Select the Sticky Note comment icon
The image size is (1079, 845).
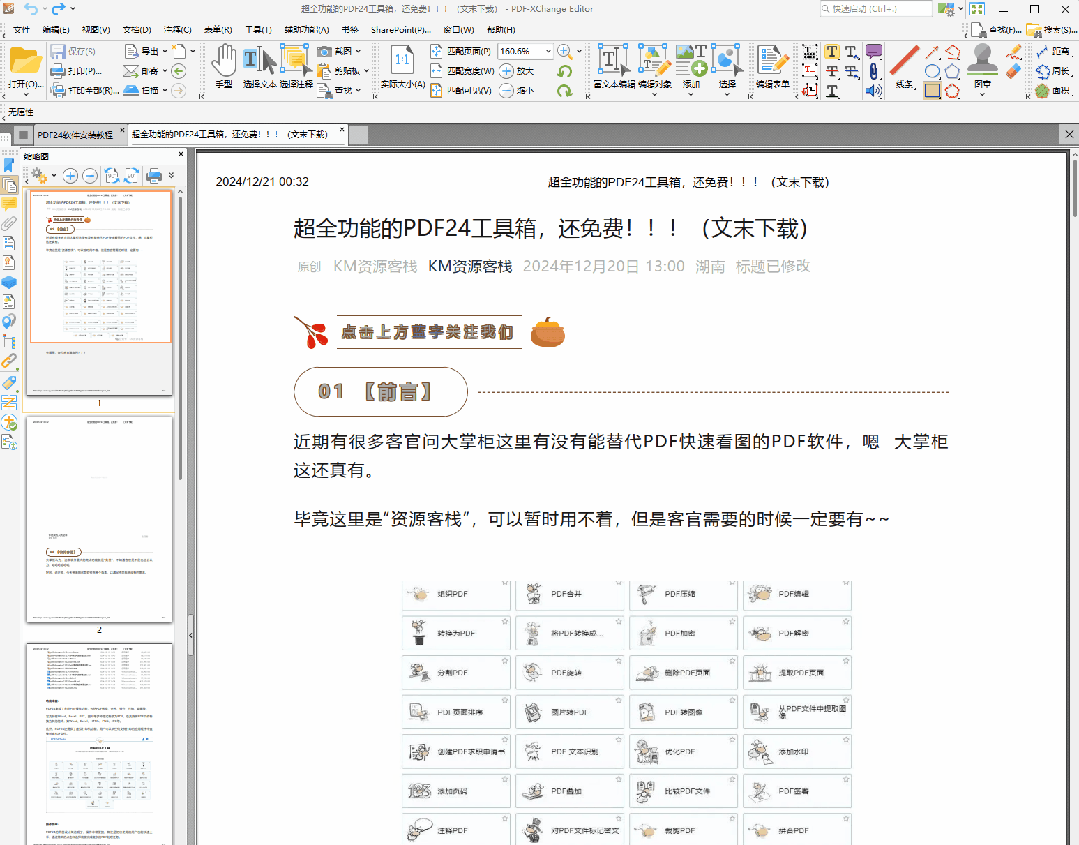tap(874, 52)
